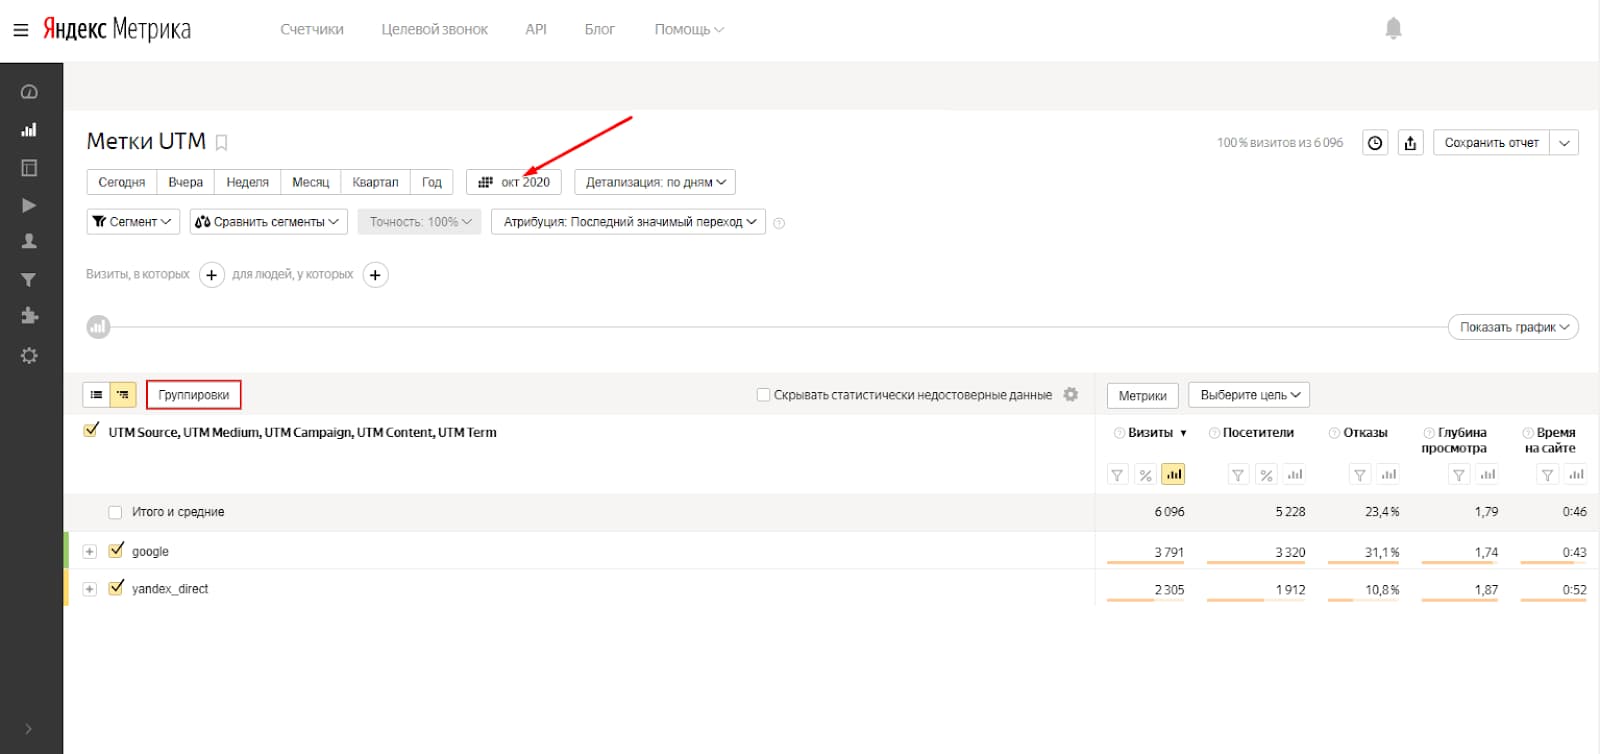This screenshot has width=1600, height=754.
Task: Select the Вчера period tab
Action: tap(186, 182)
